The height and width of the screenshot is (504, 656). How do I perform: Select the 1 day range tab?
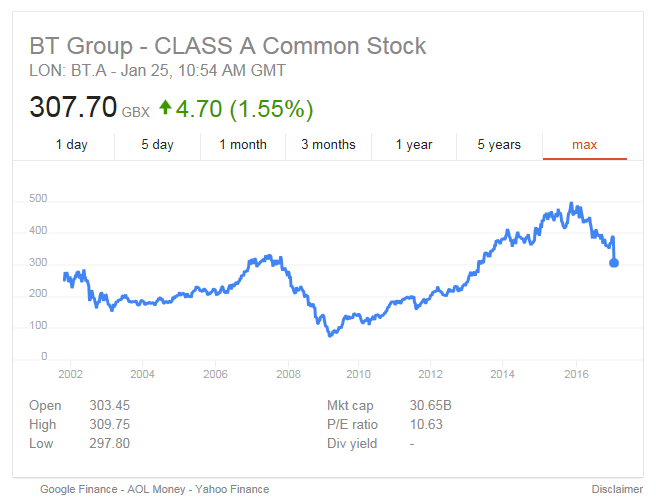[71, 145]
